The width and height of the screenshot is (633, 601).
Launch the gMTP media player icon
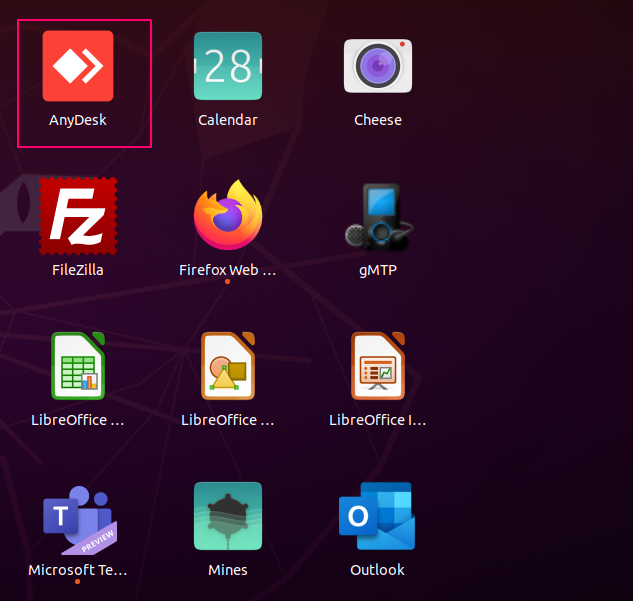coord(379,216)
